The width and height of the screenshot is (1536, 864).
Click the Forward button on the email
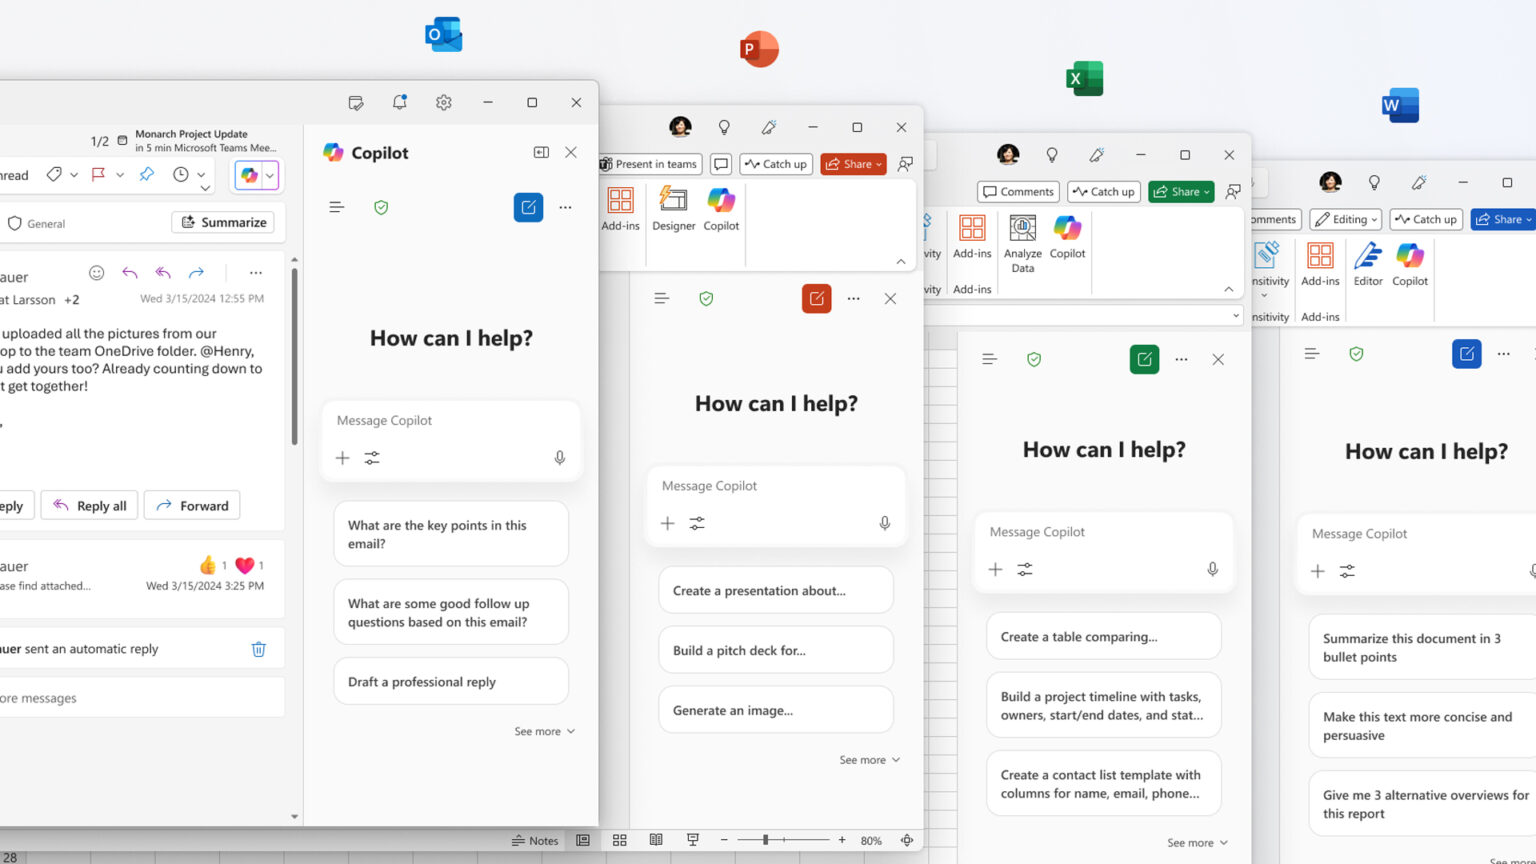click(192, 506)
